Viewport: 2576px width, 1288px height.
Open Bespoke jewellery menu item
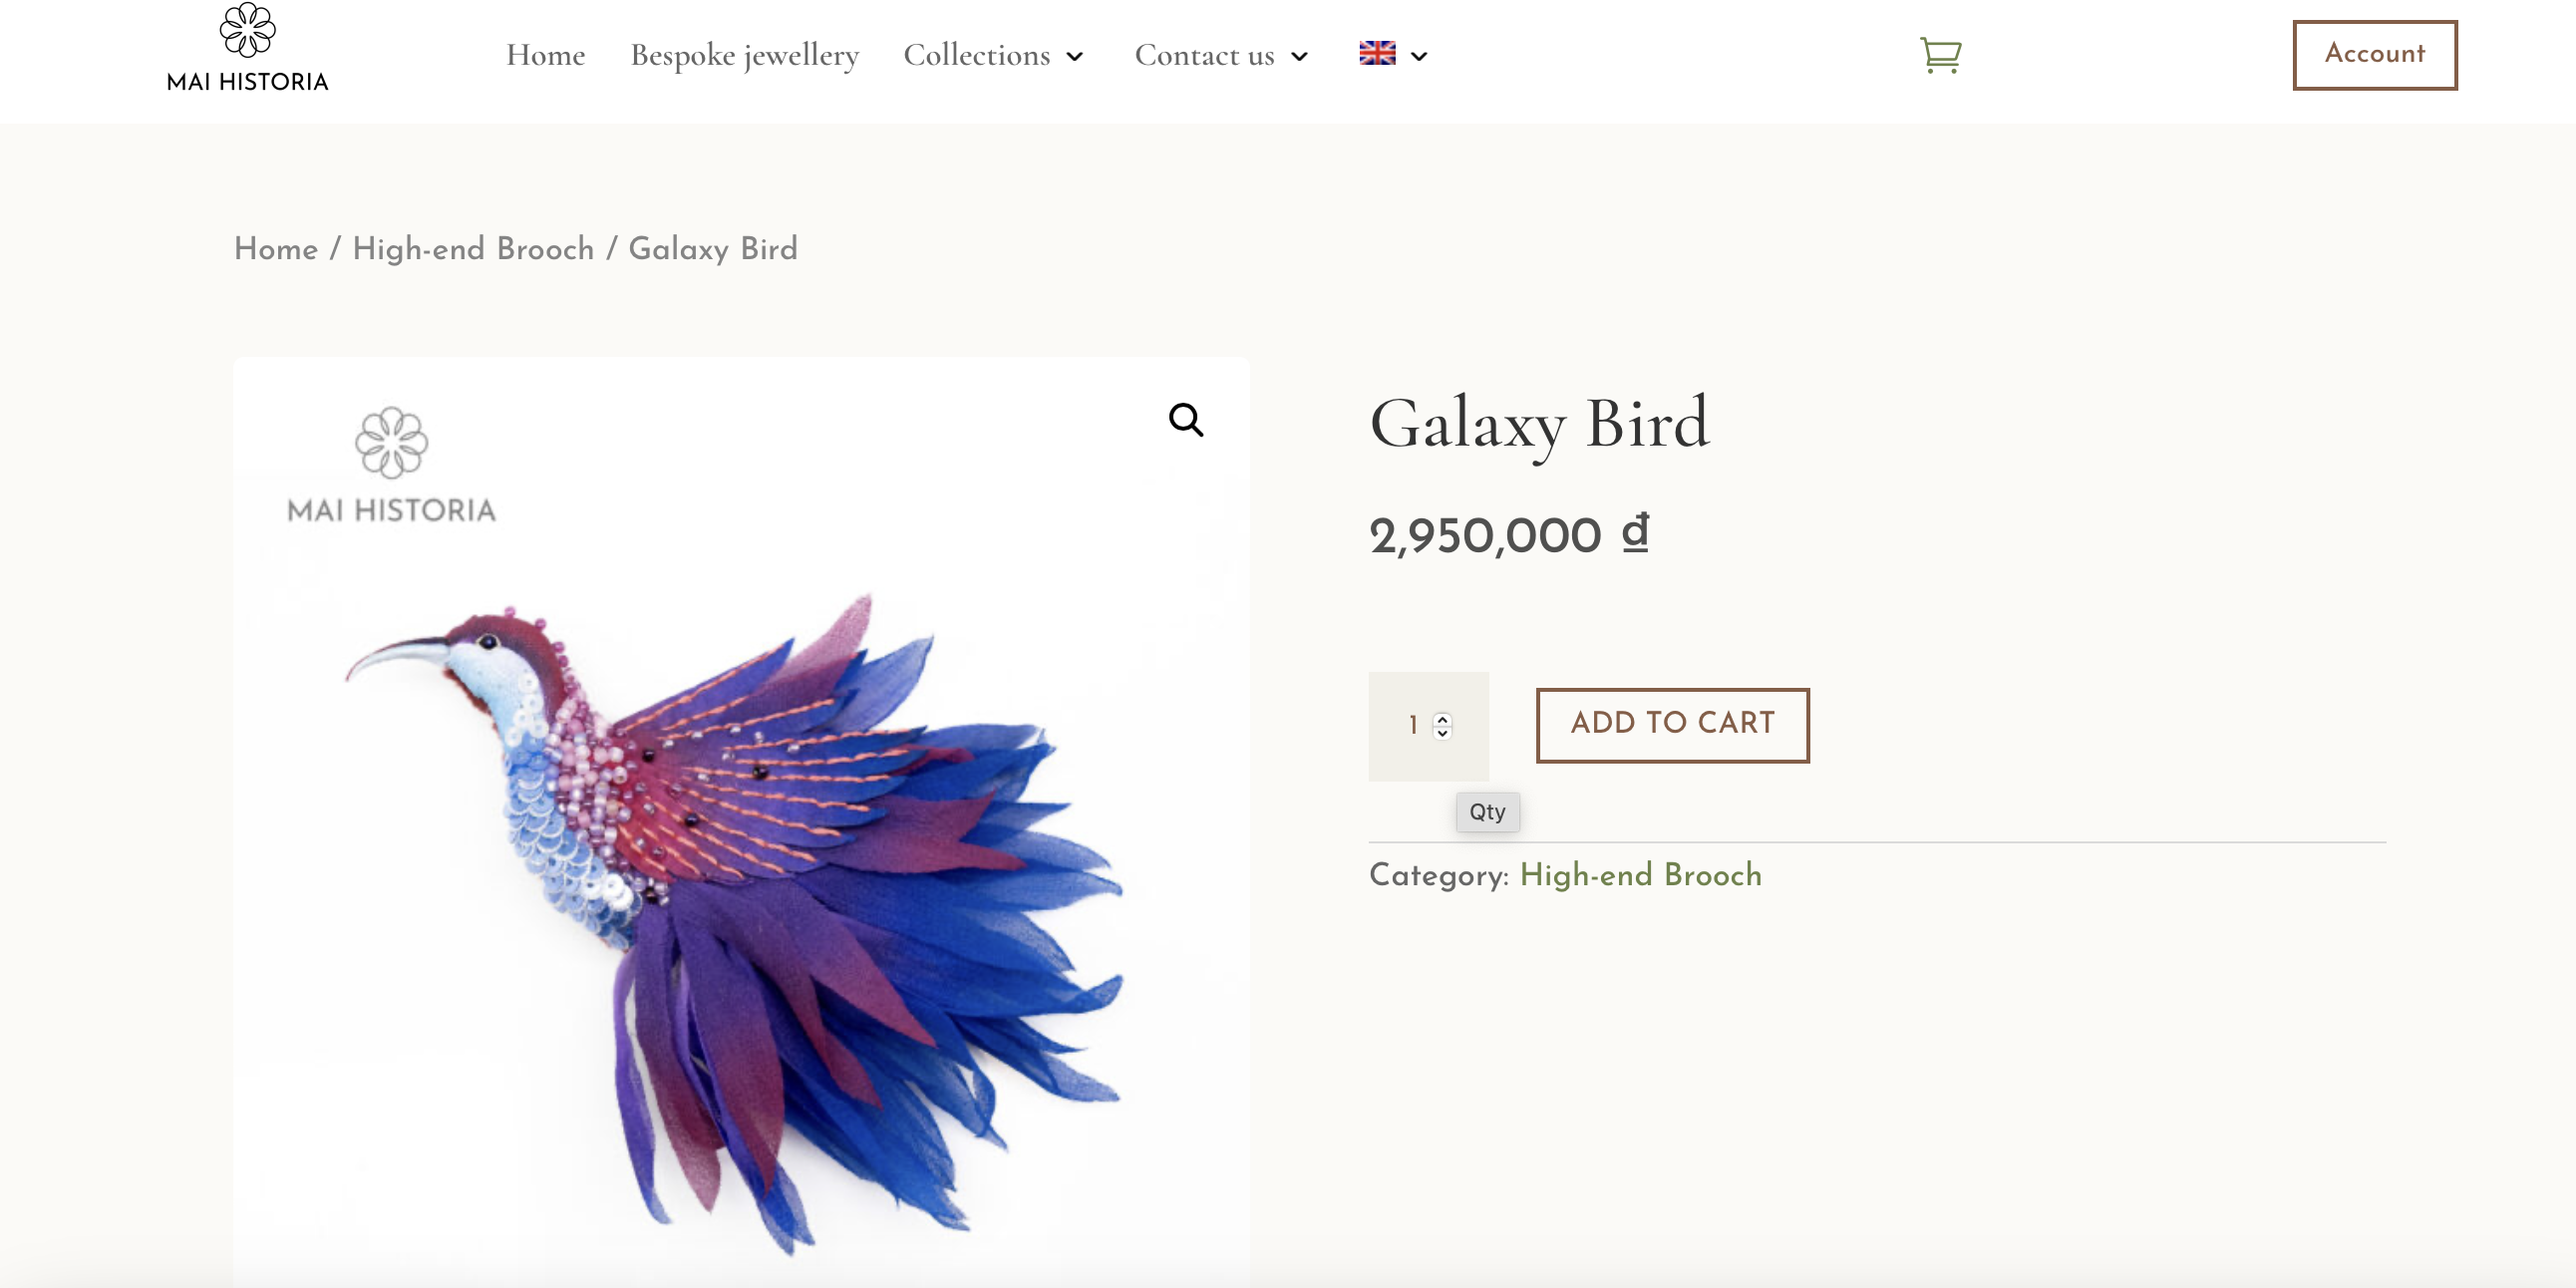tap(744, 56)
